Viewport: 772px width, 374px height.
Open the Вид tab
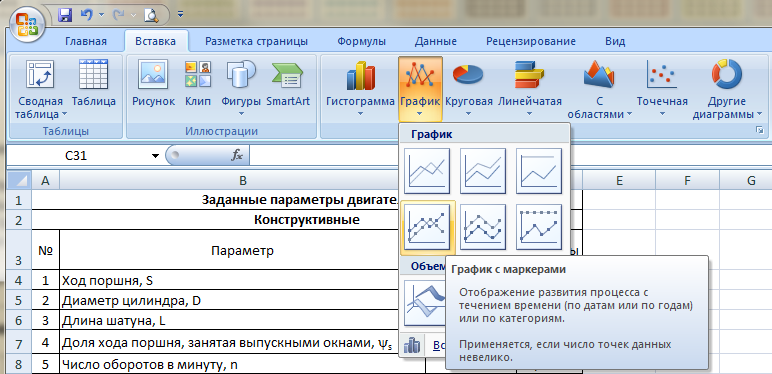coord(615,41)
